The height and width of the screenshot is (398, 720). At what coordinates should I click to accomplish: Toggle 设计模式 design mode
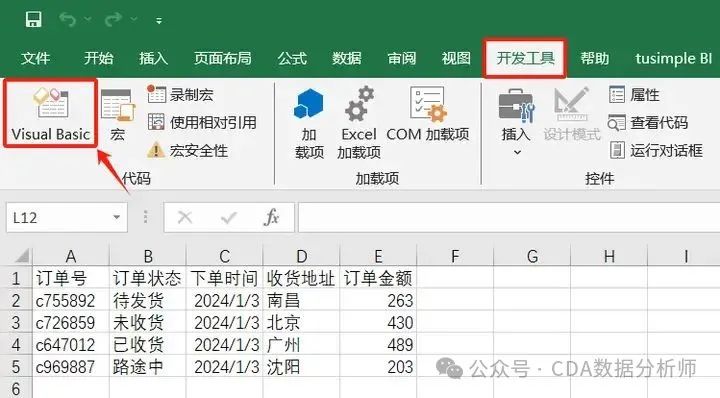coord(572,115)
